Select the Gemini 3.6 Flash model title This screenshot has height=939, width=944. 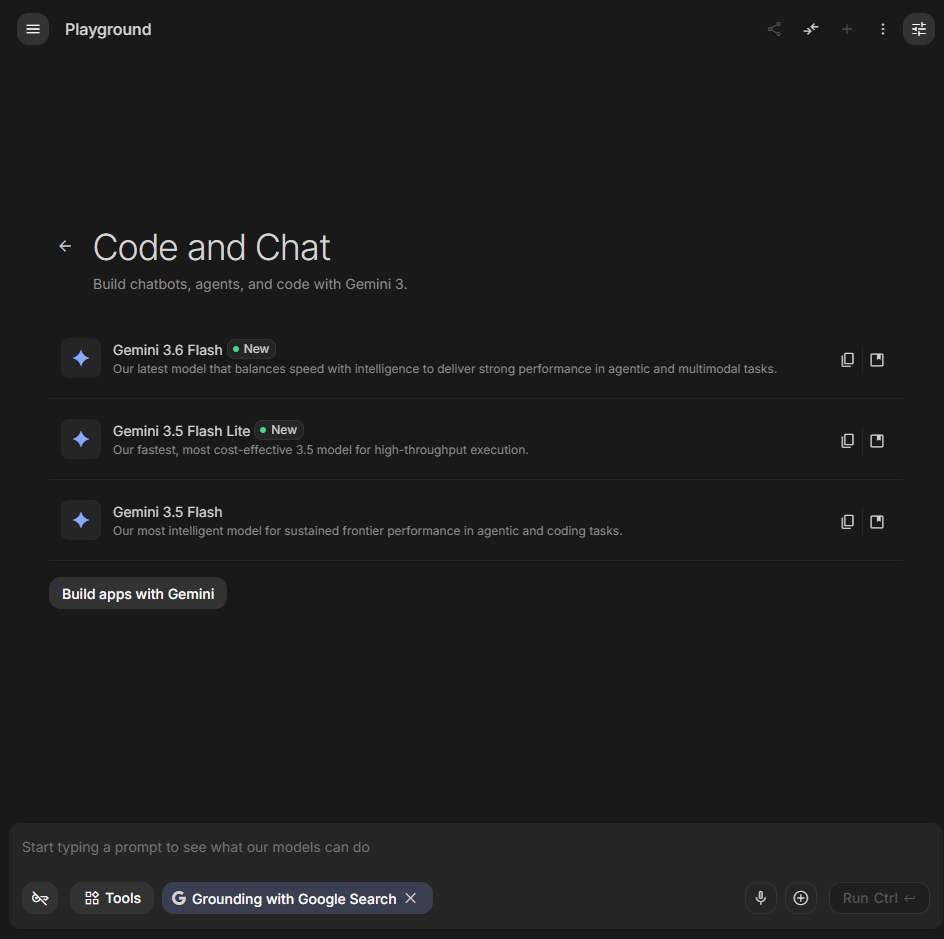167,350
